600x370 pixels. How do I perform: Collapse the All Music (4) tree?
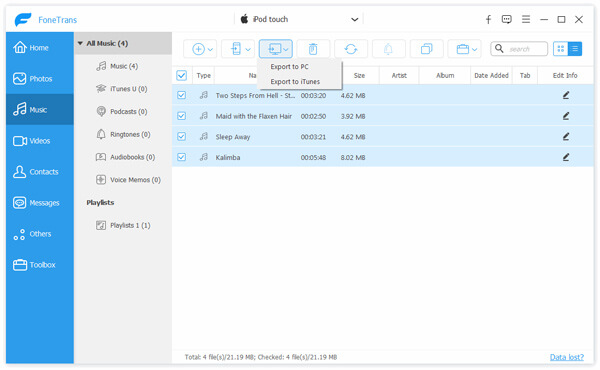(x=80, y=44)
